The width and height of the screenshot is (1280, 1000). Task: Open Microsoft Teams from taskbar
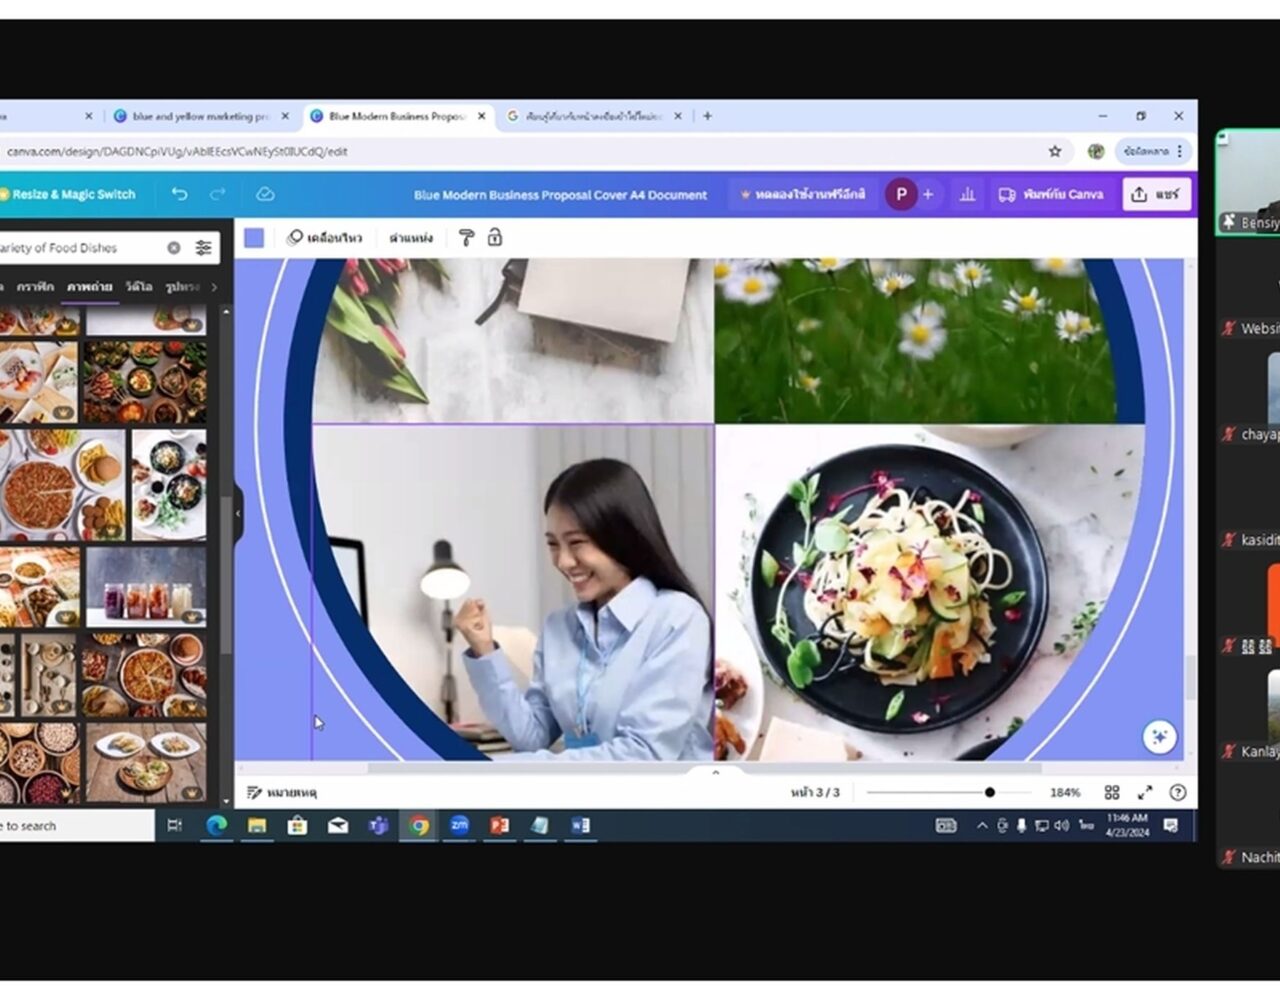(x=378, y=826)
